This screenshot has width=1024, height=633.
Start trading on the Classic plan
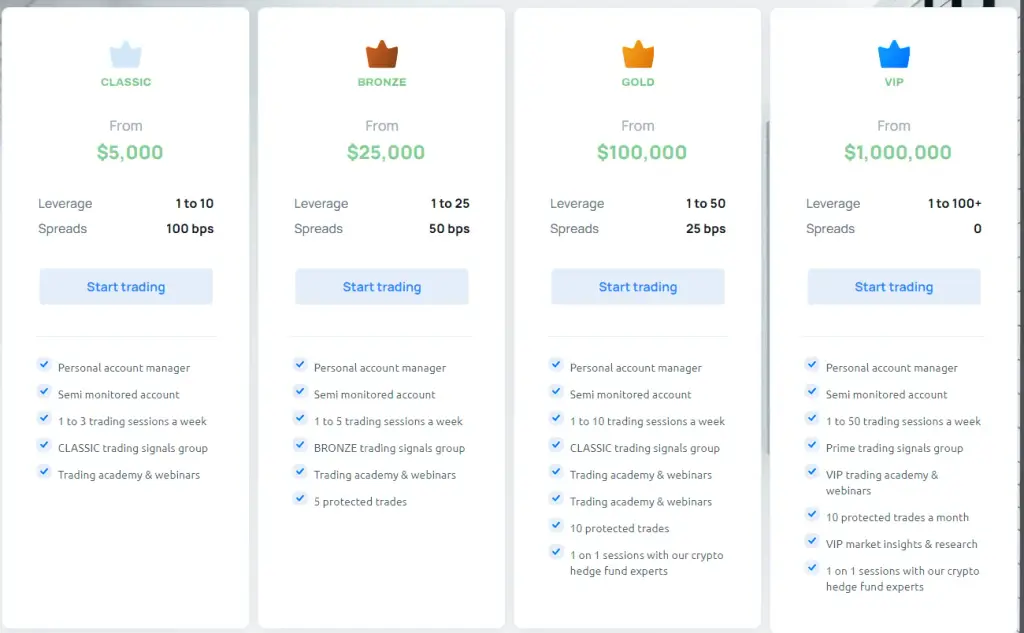pos(126,287)
